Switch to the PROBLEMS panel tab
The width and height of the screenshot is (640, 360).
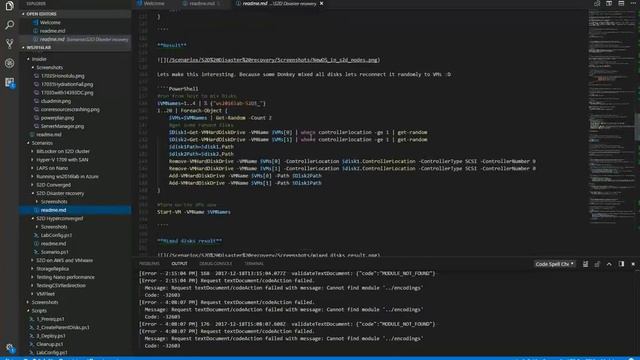149,264
